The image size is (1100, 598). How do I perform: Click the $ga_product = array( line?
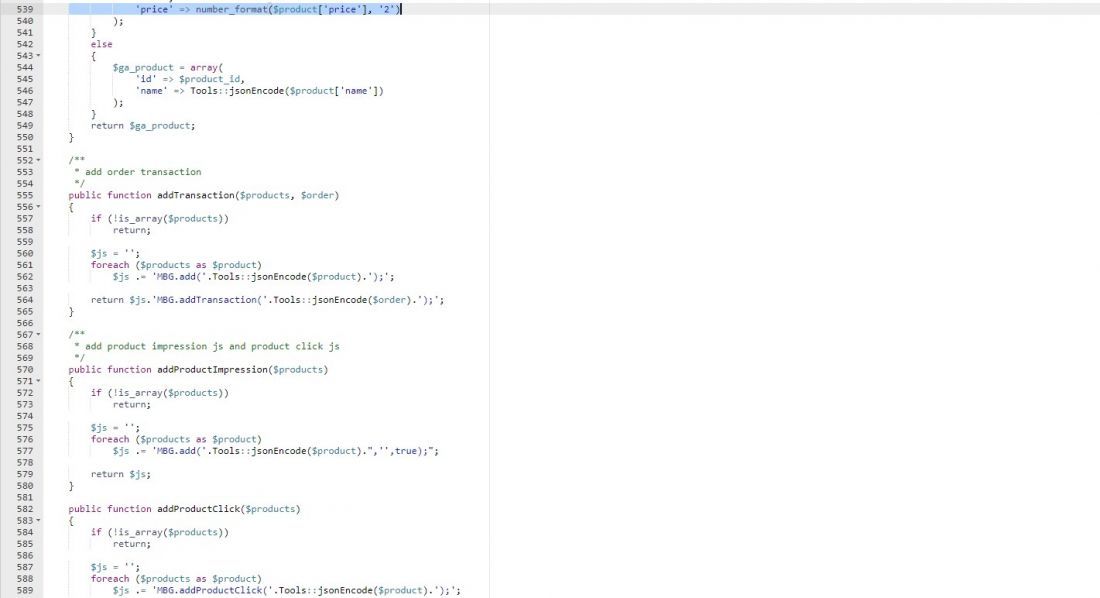click(168, 67)
